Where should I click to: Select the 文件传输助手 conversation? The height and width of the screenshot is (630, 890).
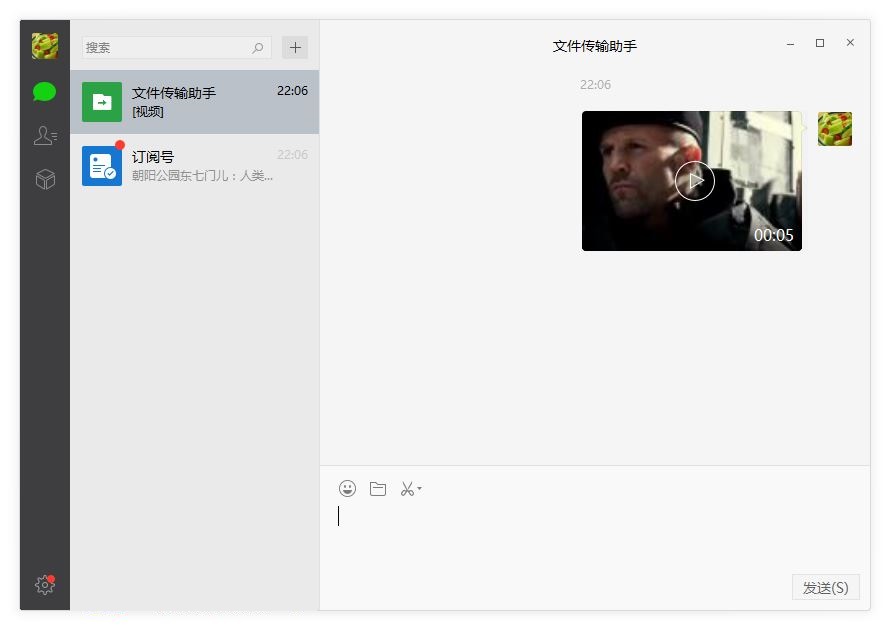(x=195, y=102)
